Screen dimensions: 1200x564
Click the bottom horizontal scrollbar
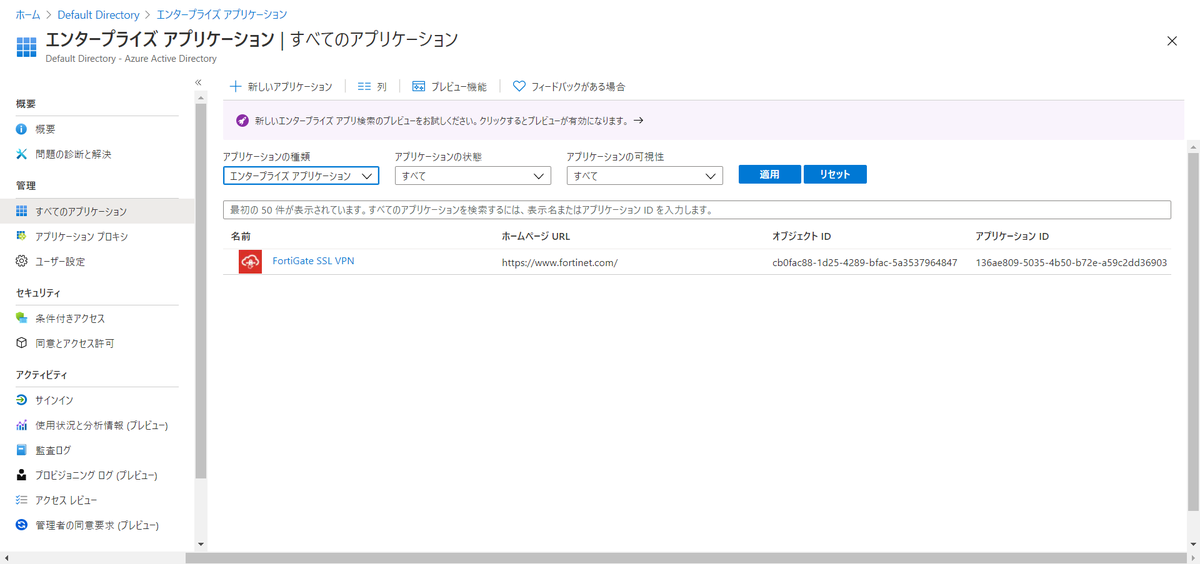pos(687,557)
